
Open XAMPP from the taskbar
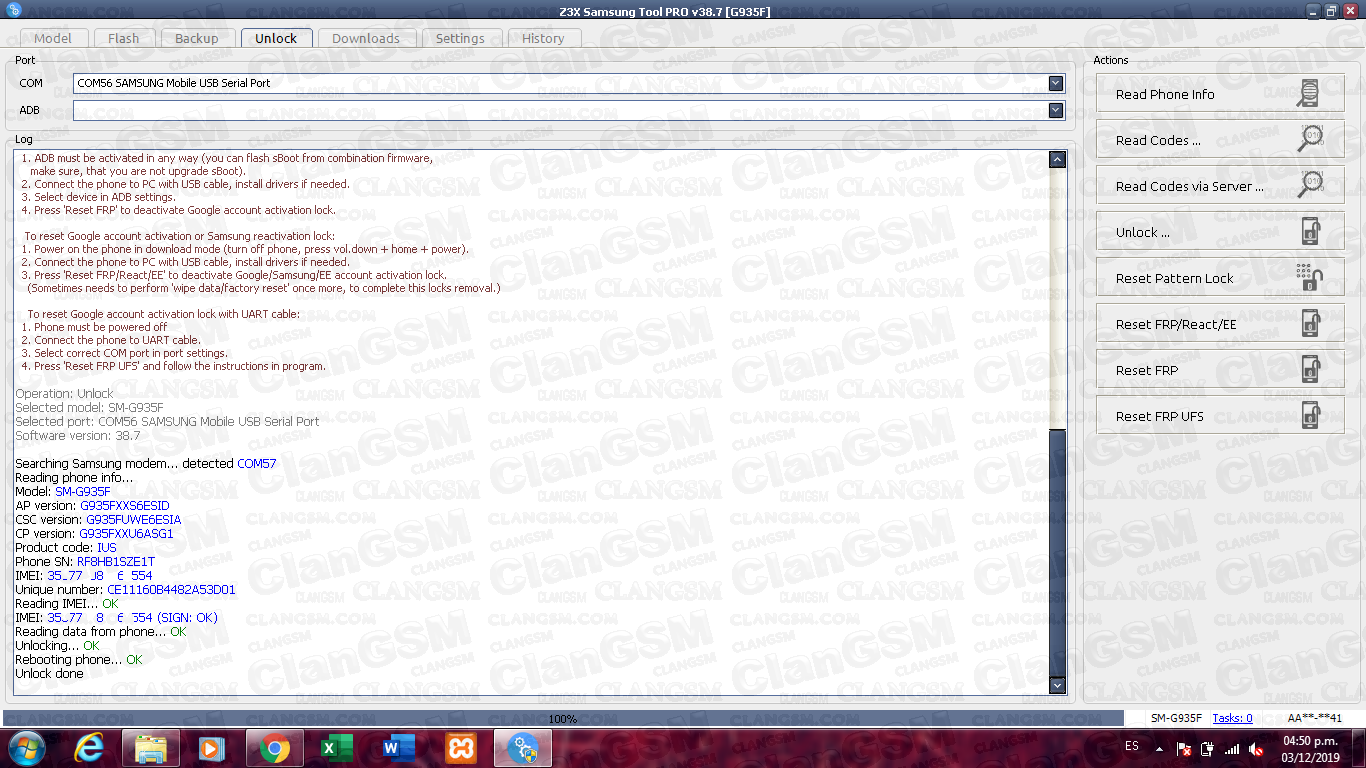pos(461,748)
